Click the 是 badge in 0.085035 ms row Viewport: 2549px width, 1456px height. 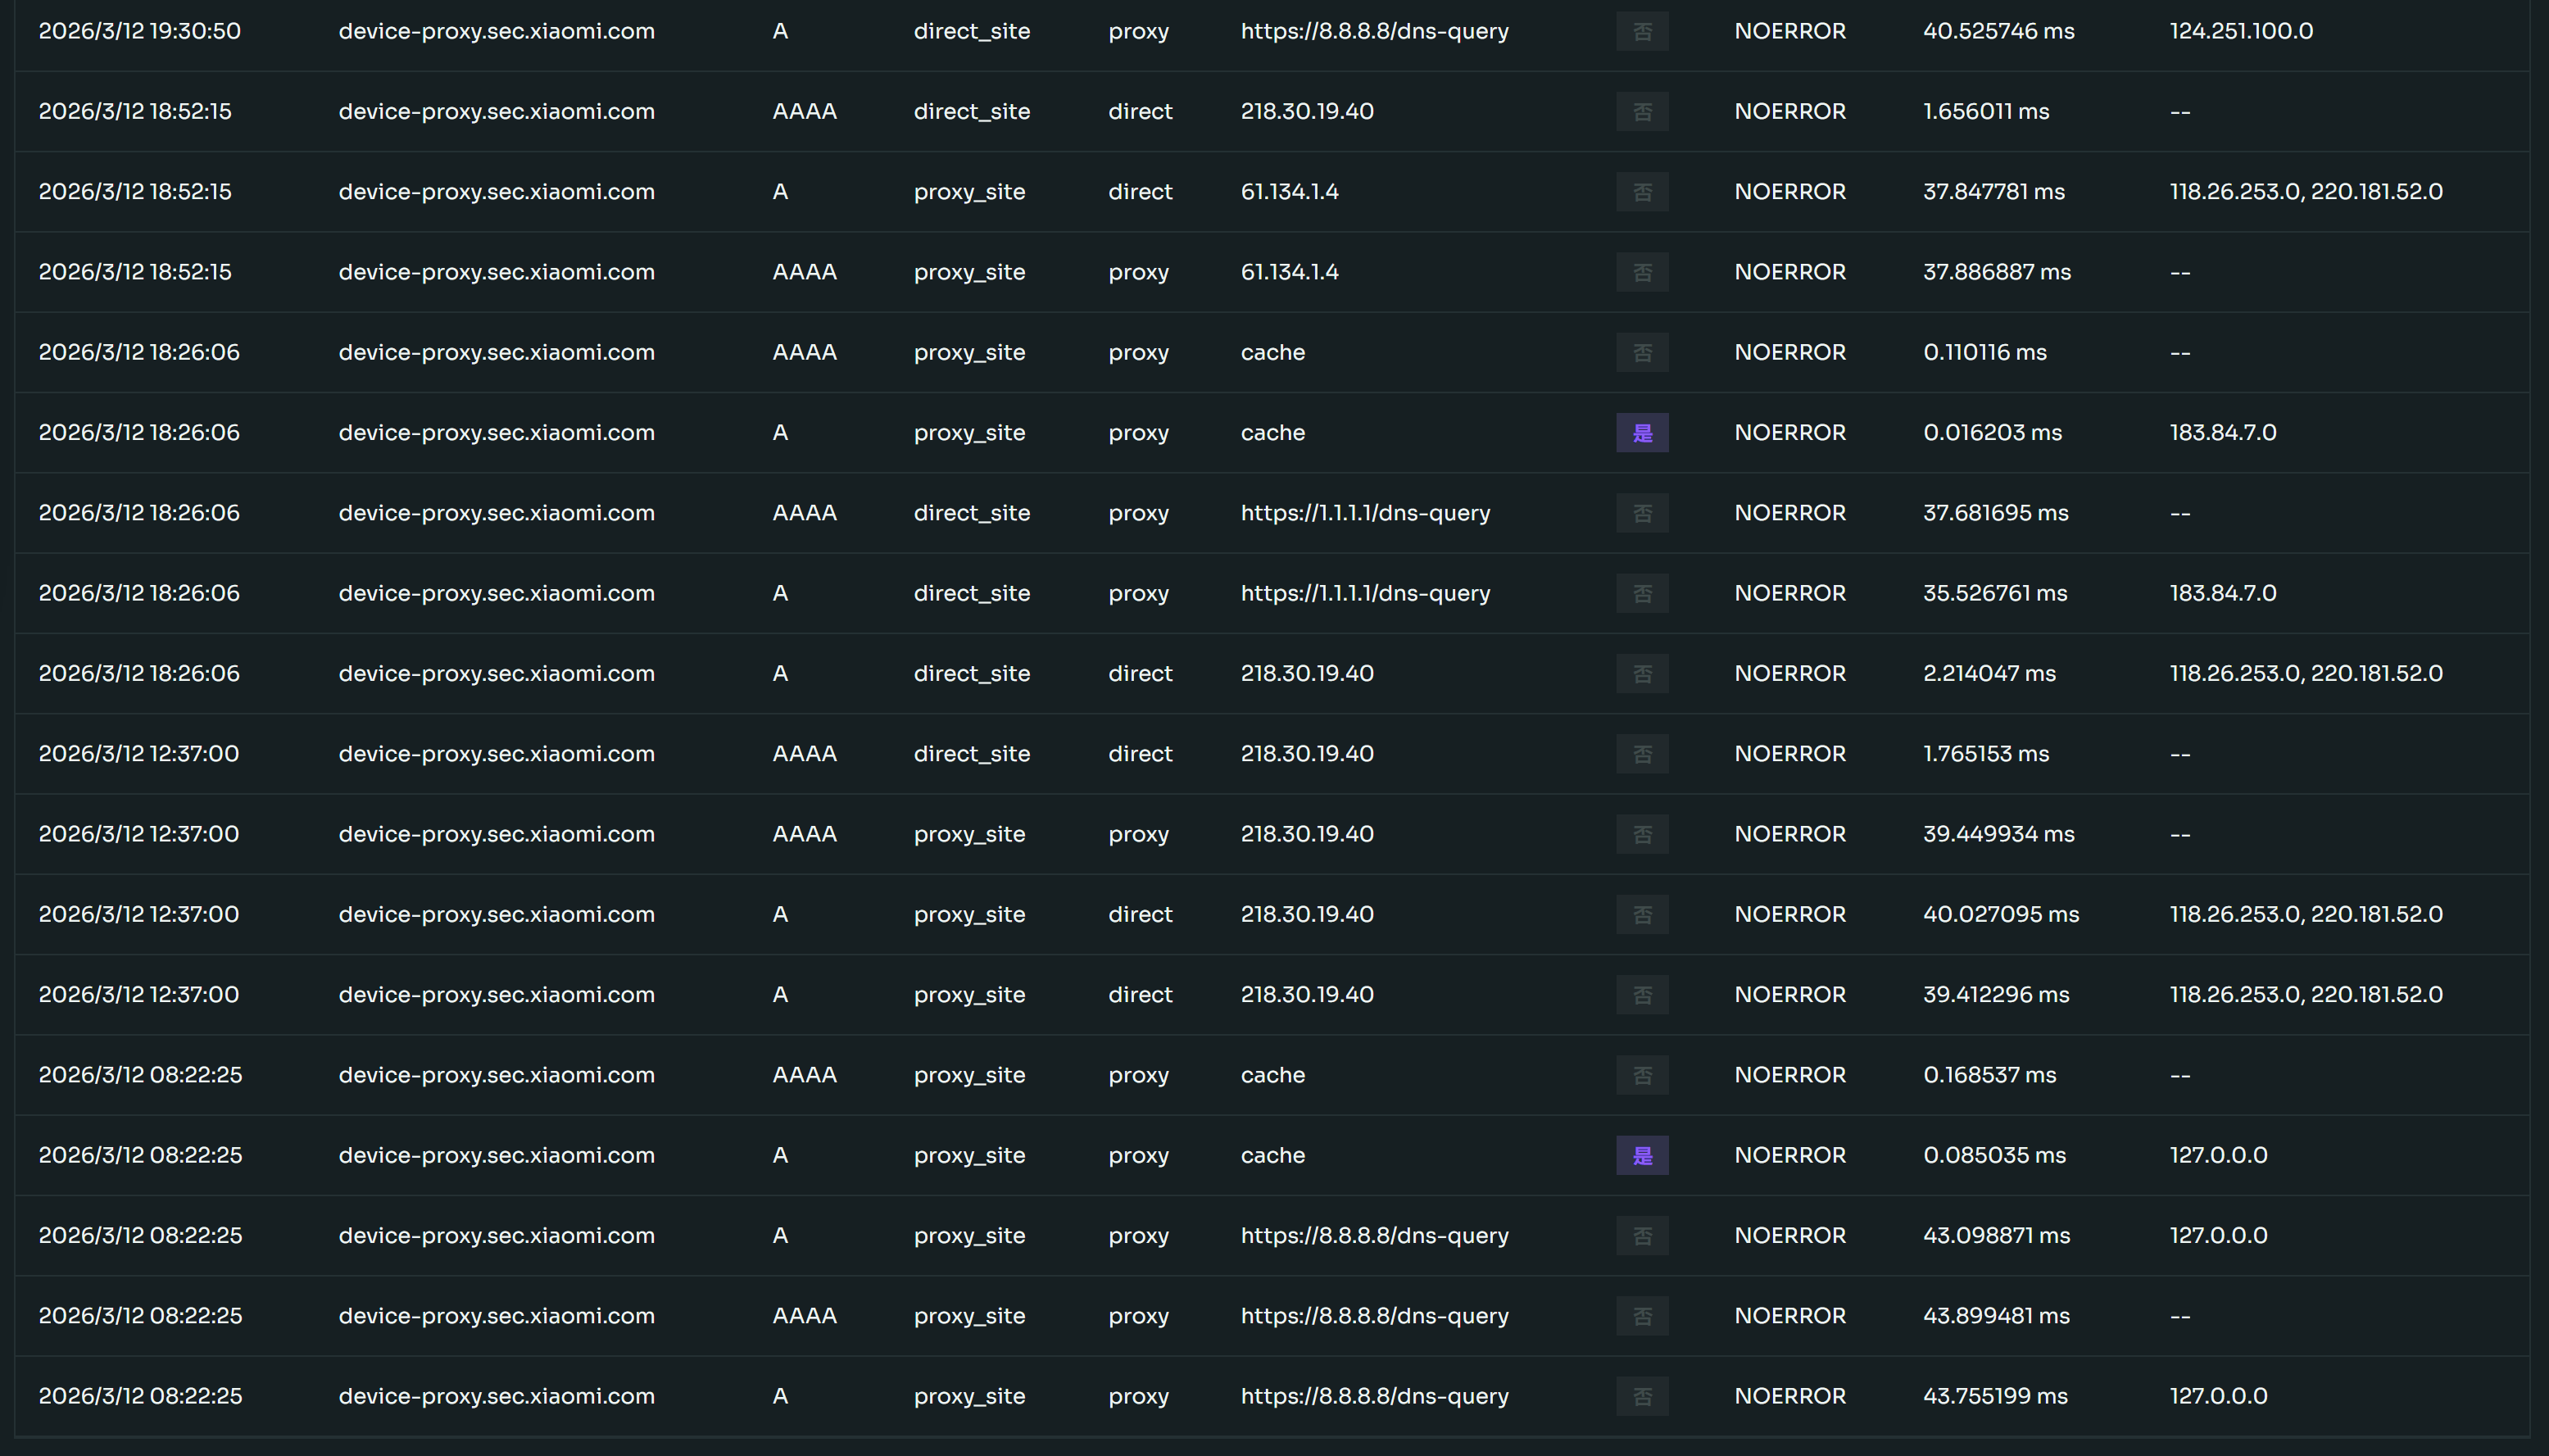click(1642, 1156)
